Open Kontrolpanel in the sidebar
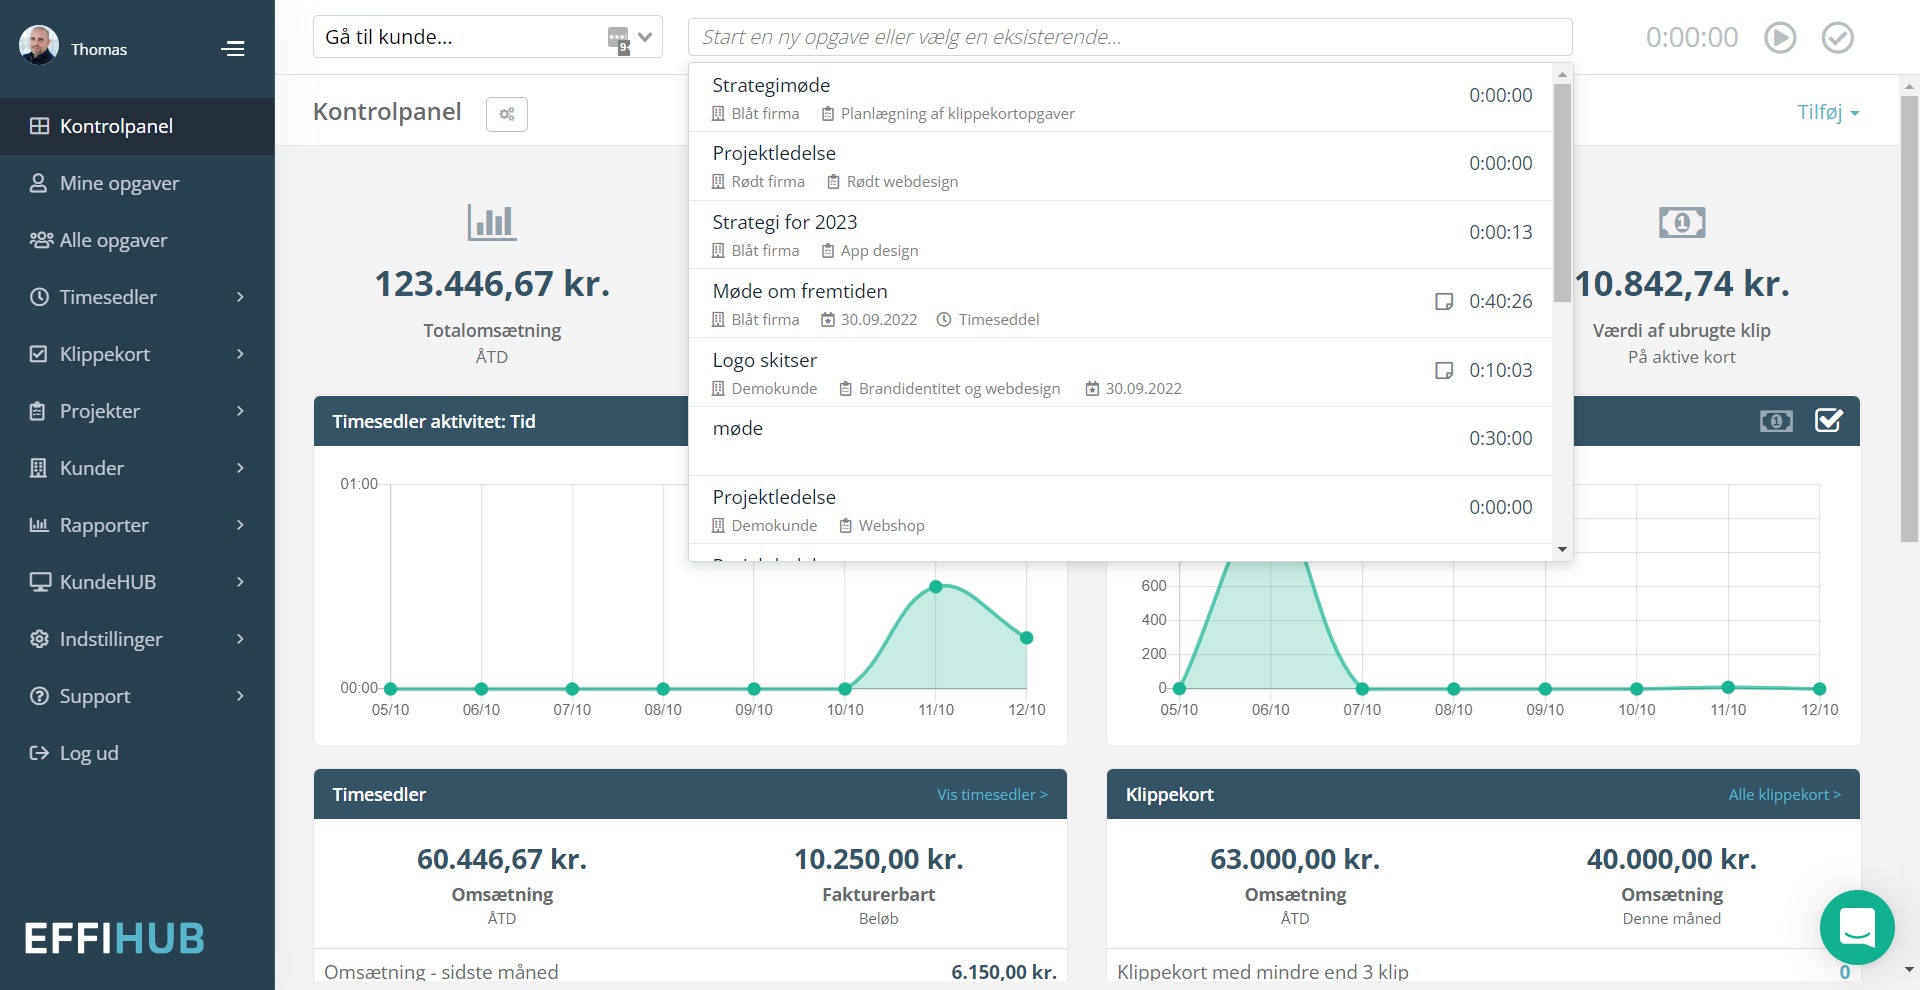 137,126
